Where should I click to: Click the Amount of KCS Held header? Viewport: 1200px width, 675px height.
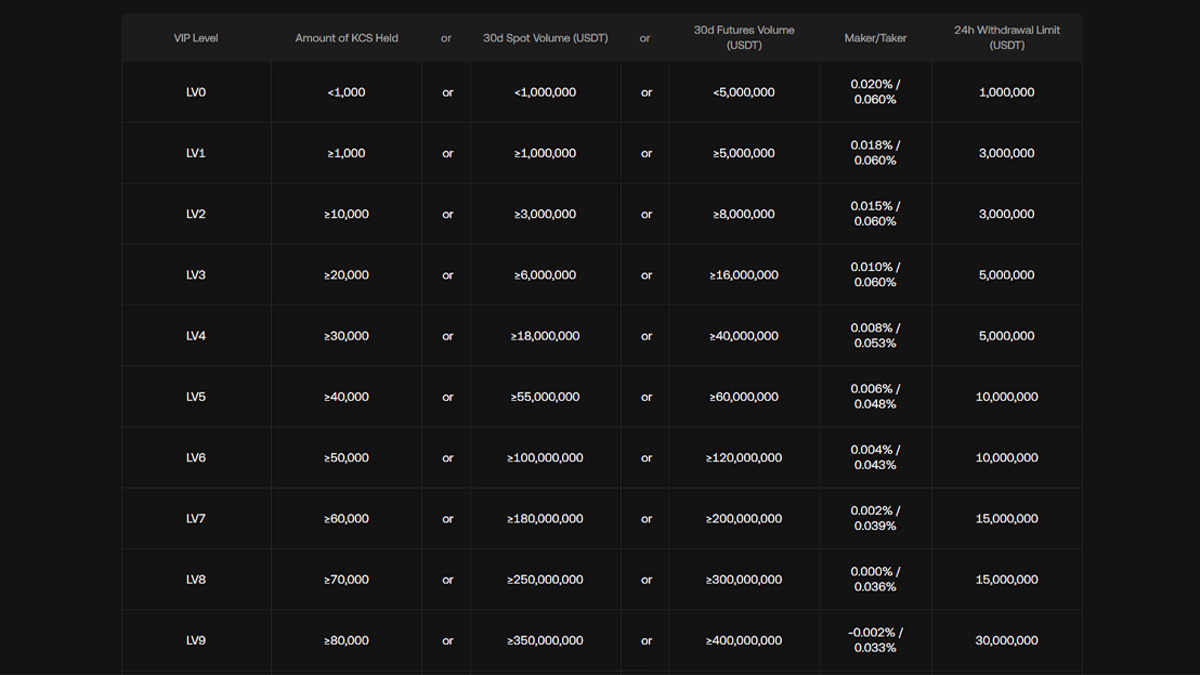346,38
